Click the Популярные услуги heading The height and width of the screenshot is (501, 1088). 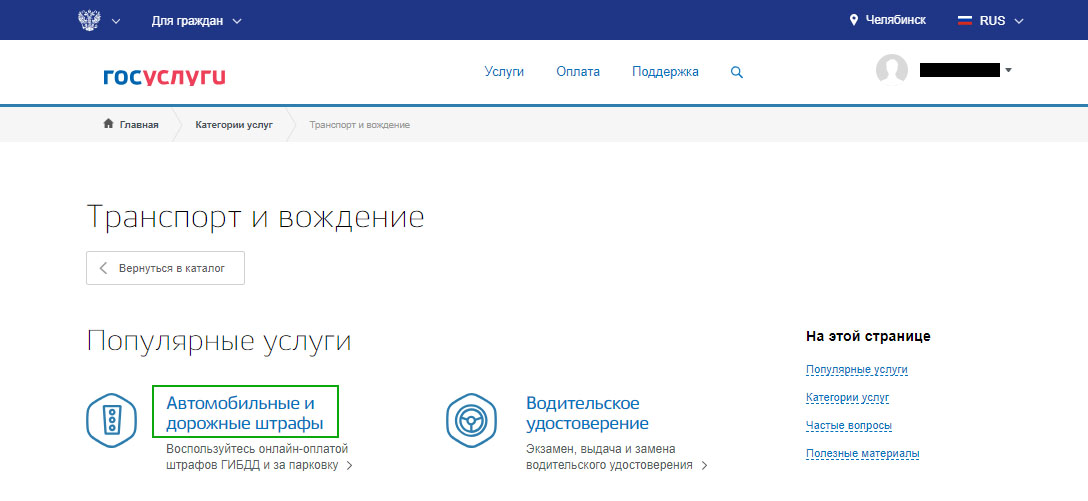tap(219, 343)
